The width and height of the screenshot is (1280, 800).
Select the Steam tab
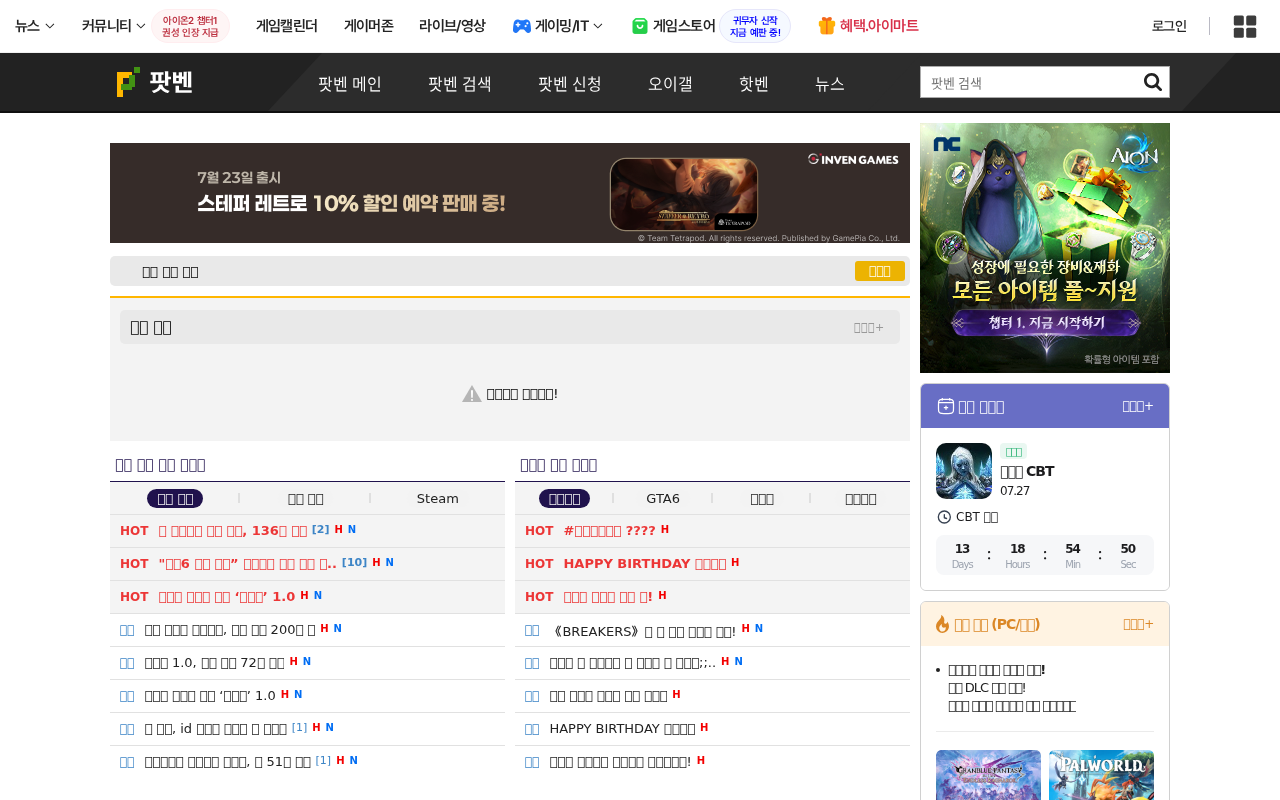438,498
